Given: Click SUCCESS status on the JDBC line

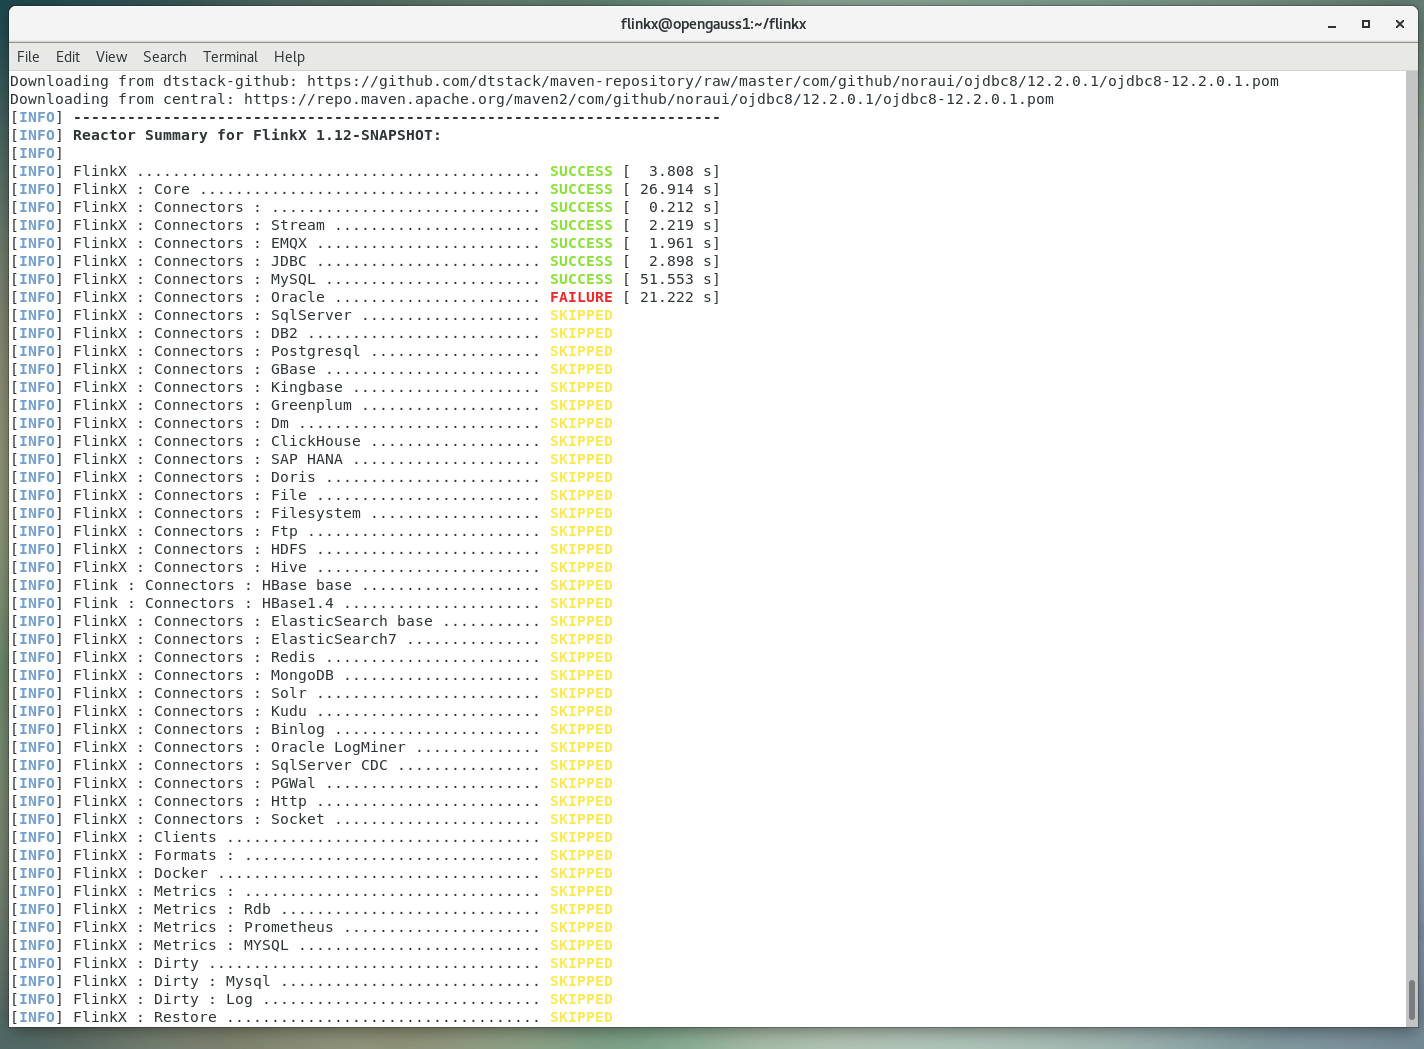Looking at the screenshot, I should 581,261.
